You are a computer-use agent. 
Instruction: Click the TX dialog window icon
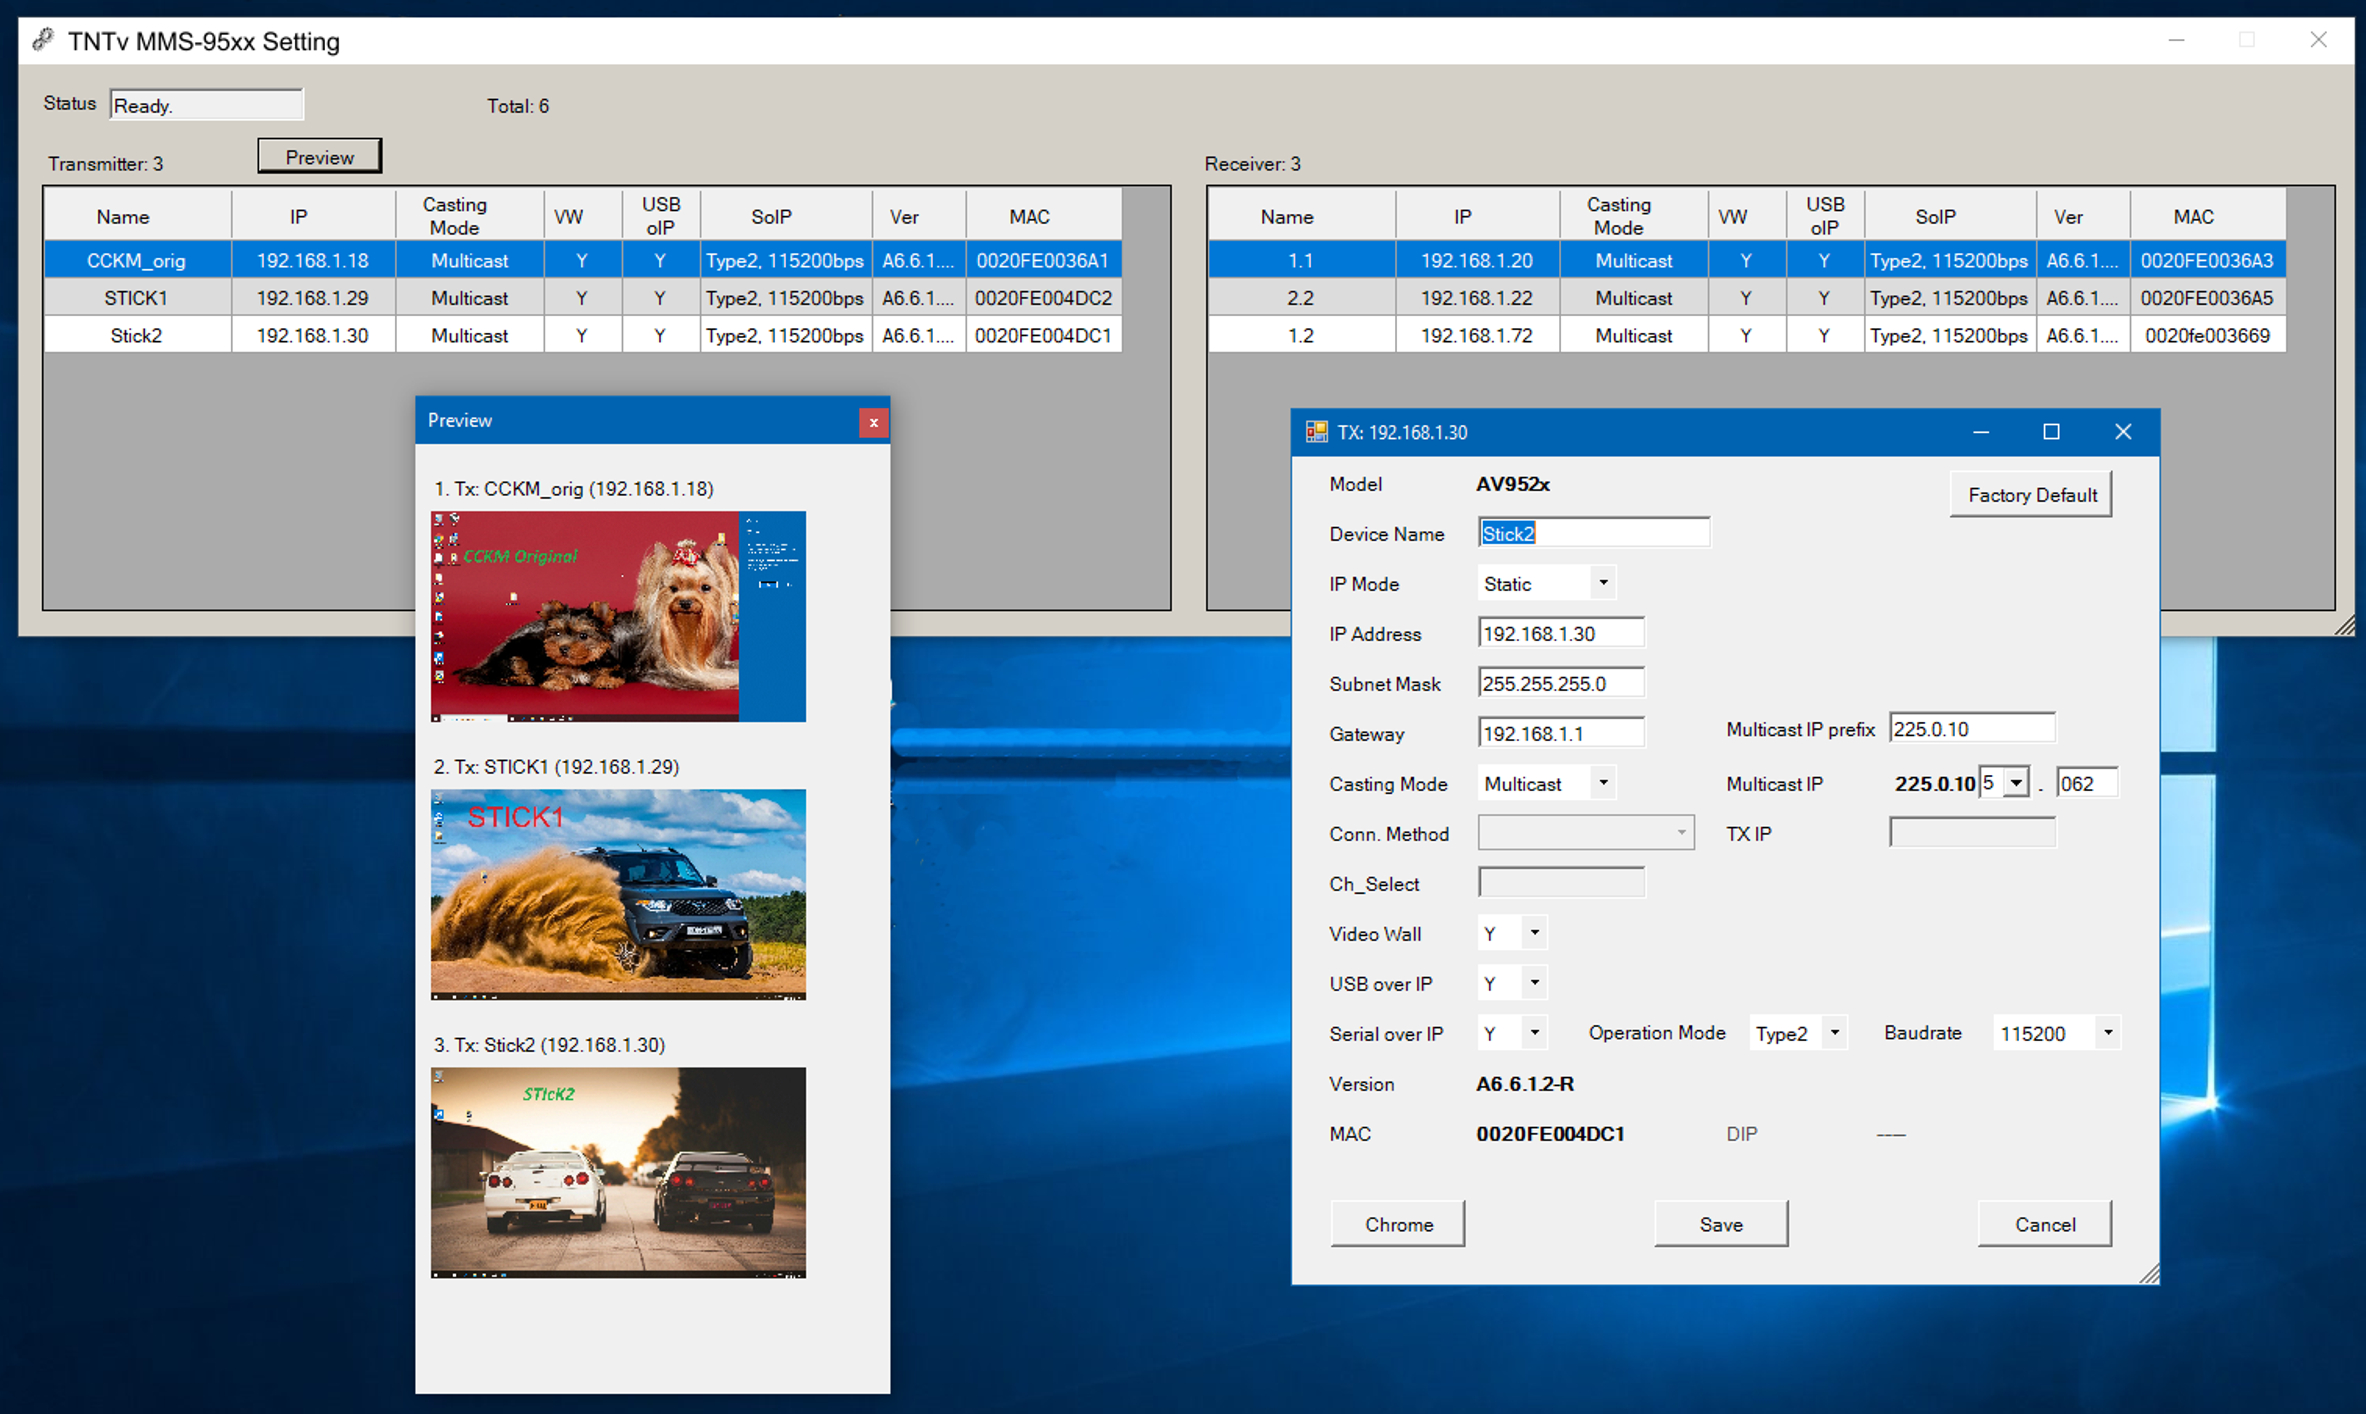pos(1316,432)
